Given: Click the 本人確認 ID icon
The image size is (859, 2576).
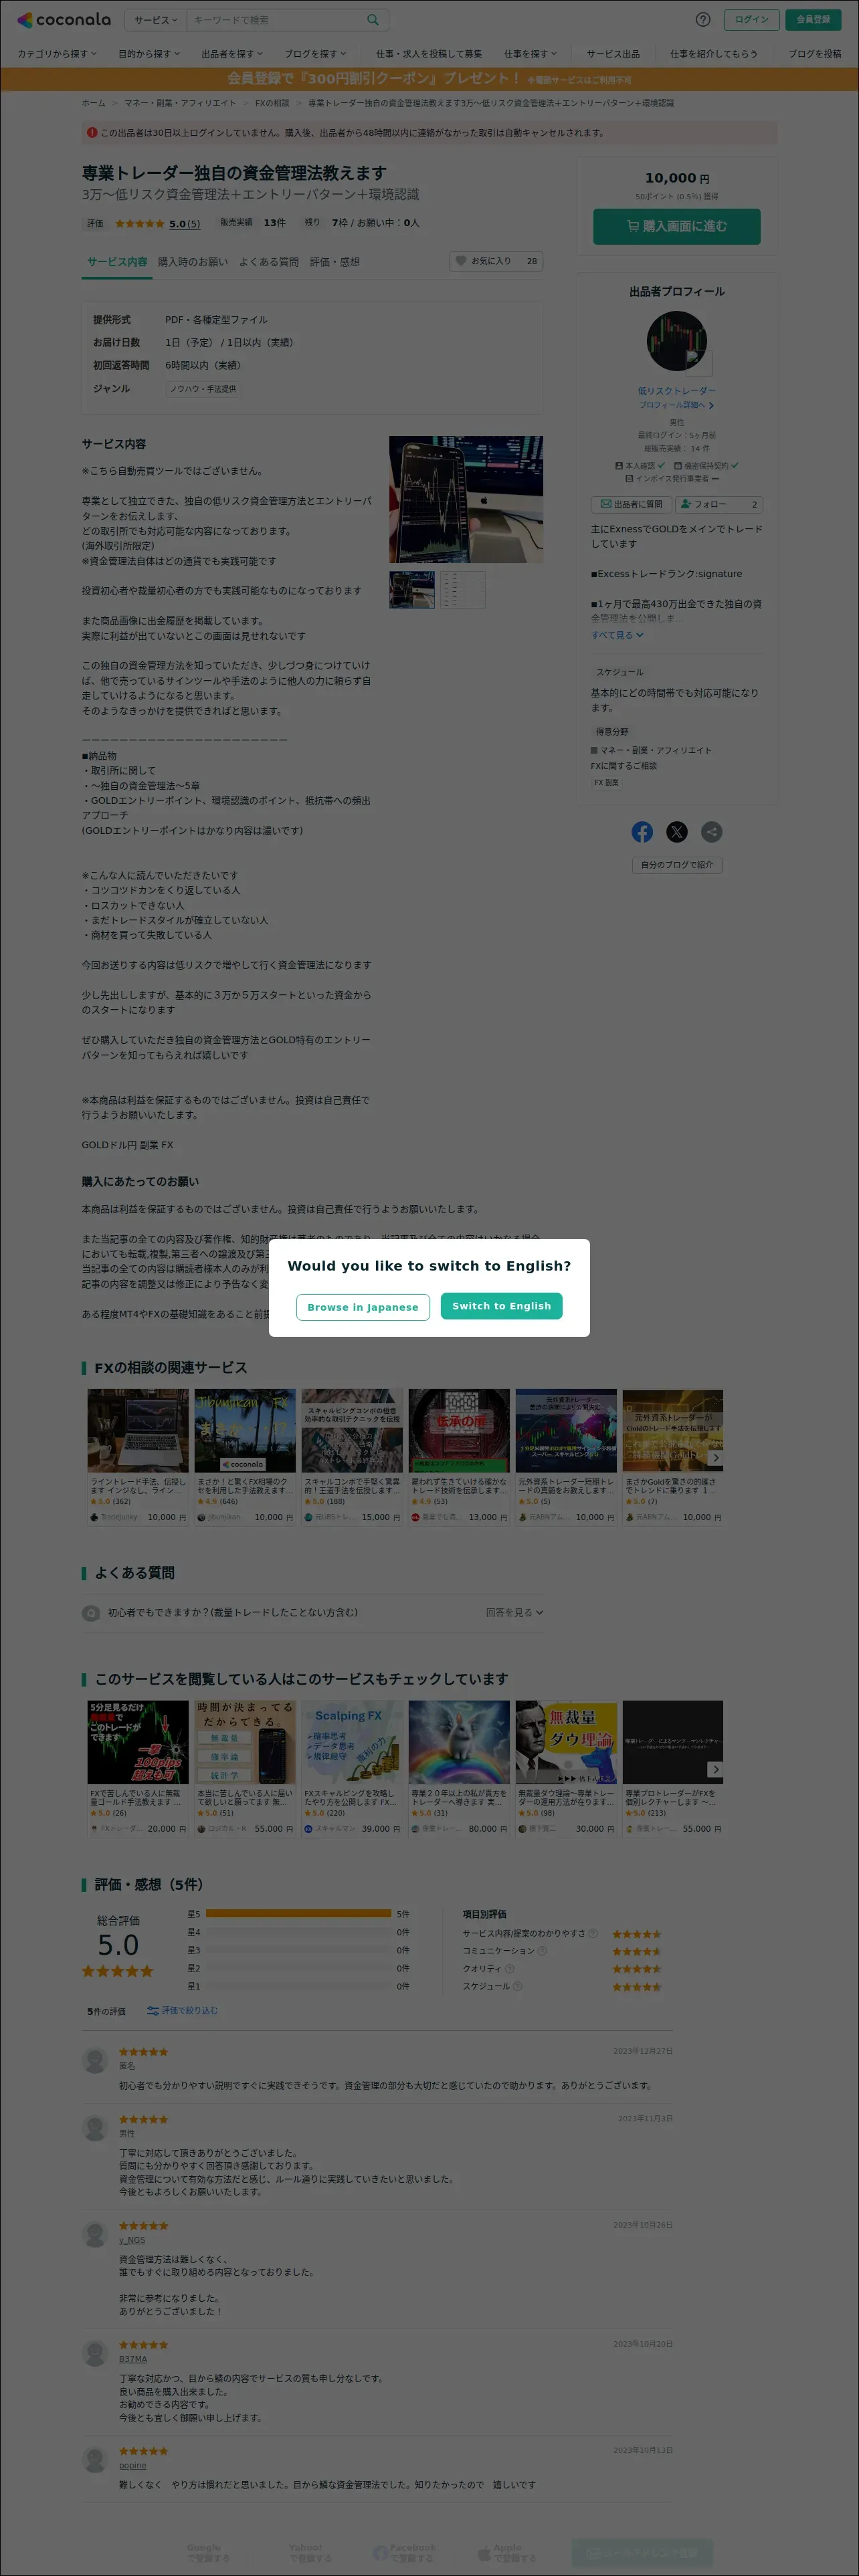Looking at the screenshot, I should pos(619,466).
